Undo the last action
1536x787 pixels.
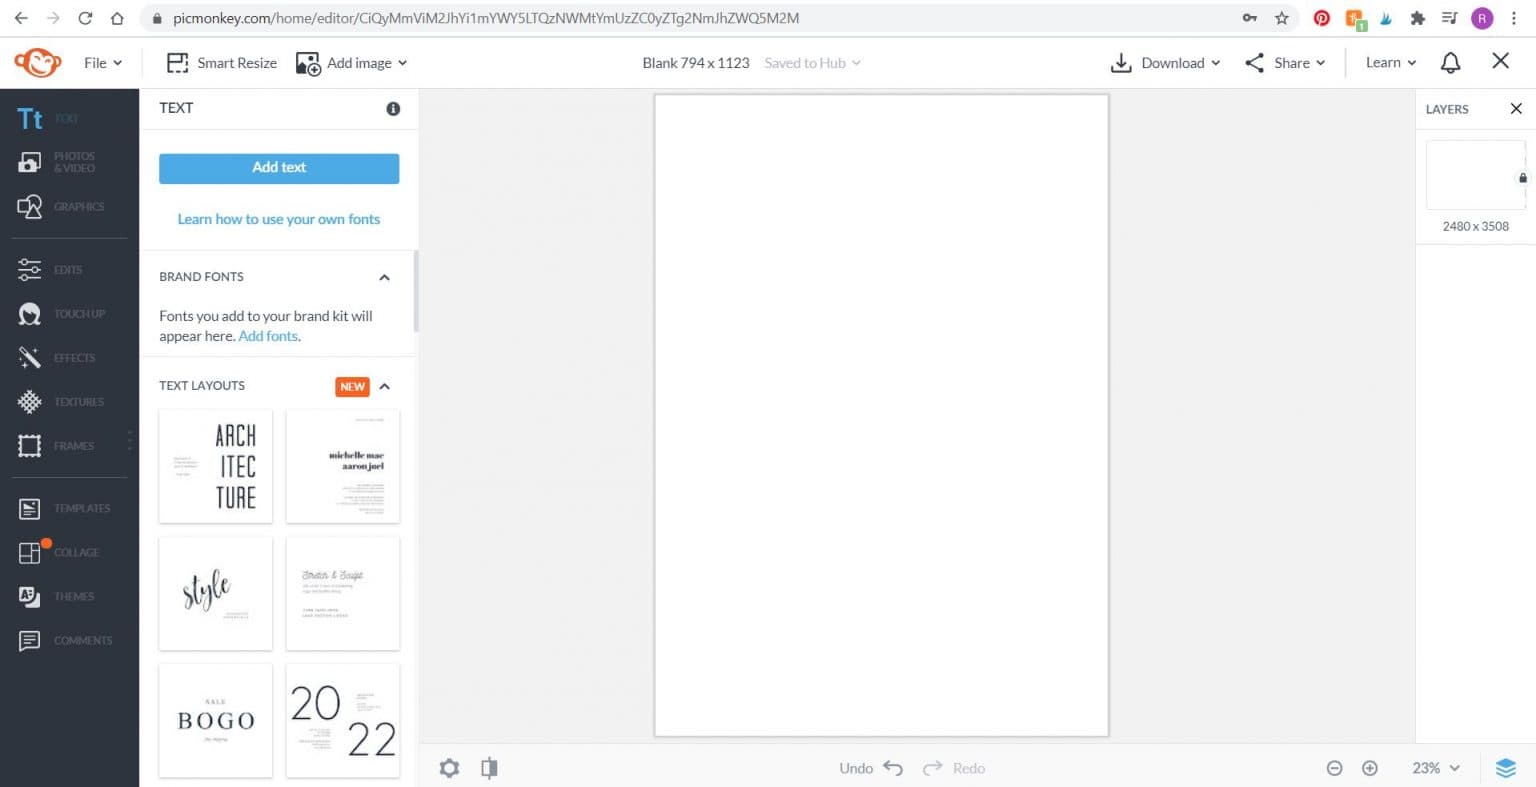pyautogui.click(x=871, y=768)
